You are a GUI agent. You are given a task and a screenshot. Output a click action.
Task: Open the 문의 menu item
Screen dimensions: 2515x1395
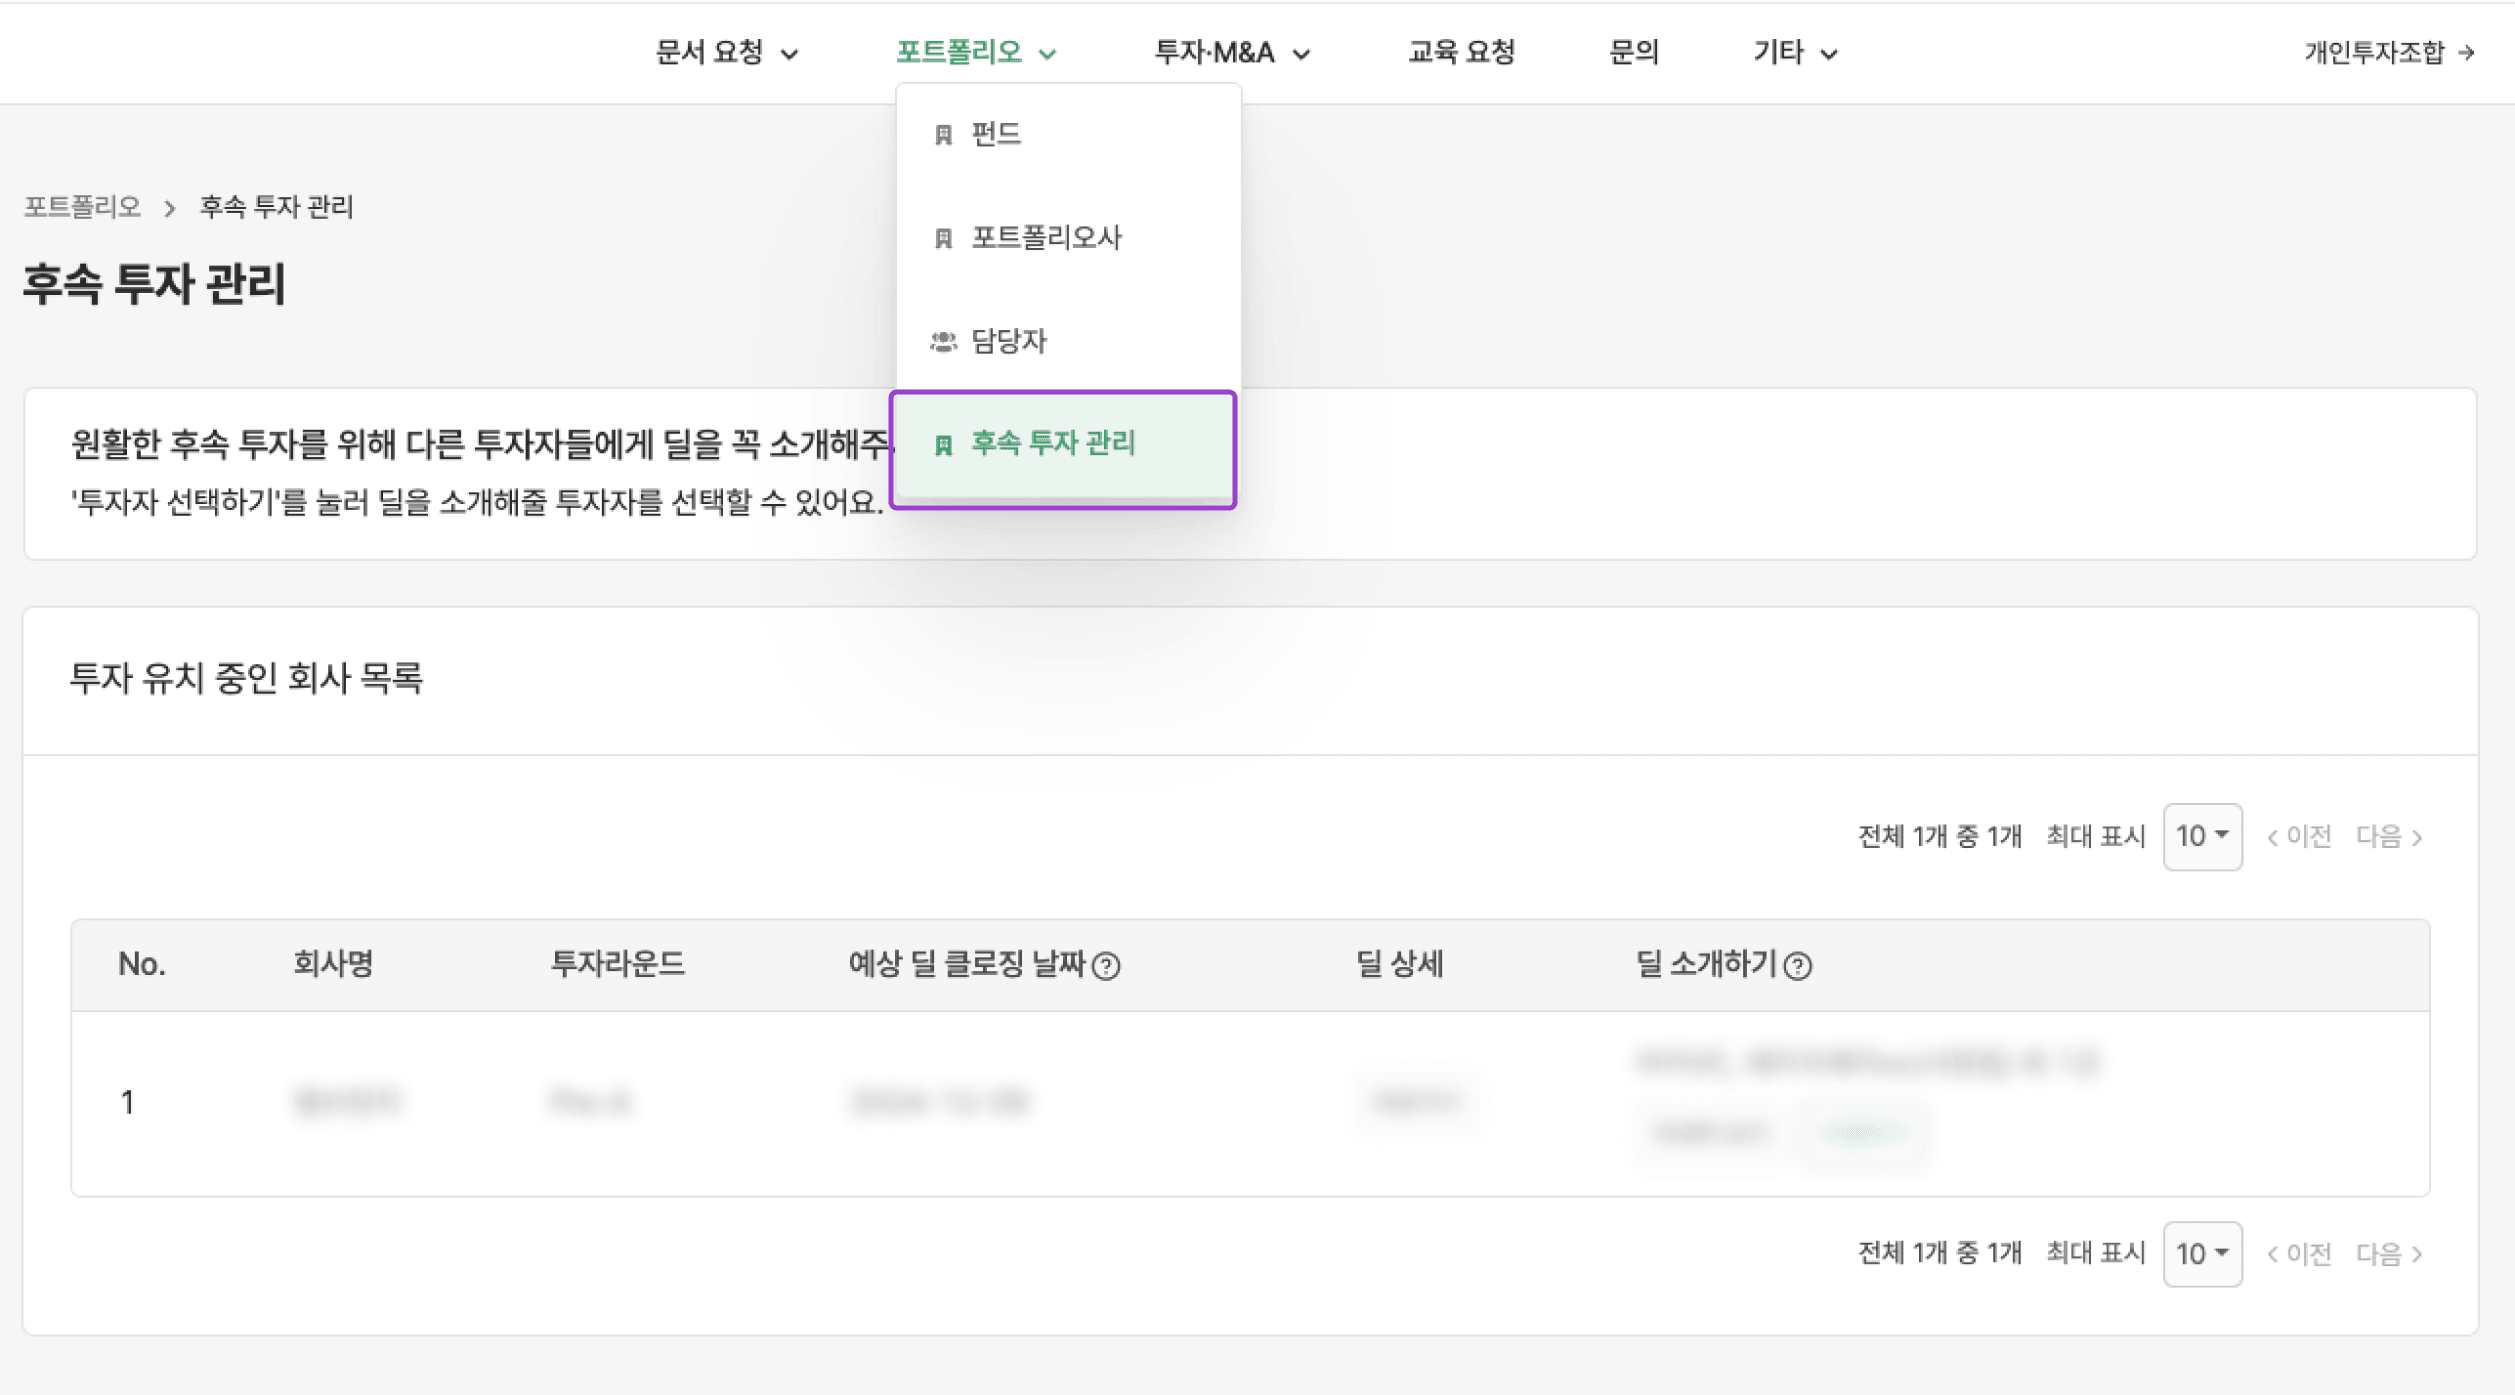(1633, 52)
